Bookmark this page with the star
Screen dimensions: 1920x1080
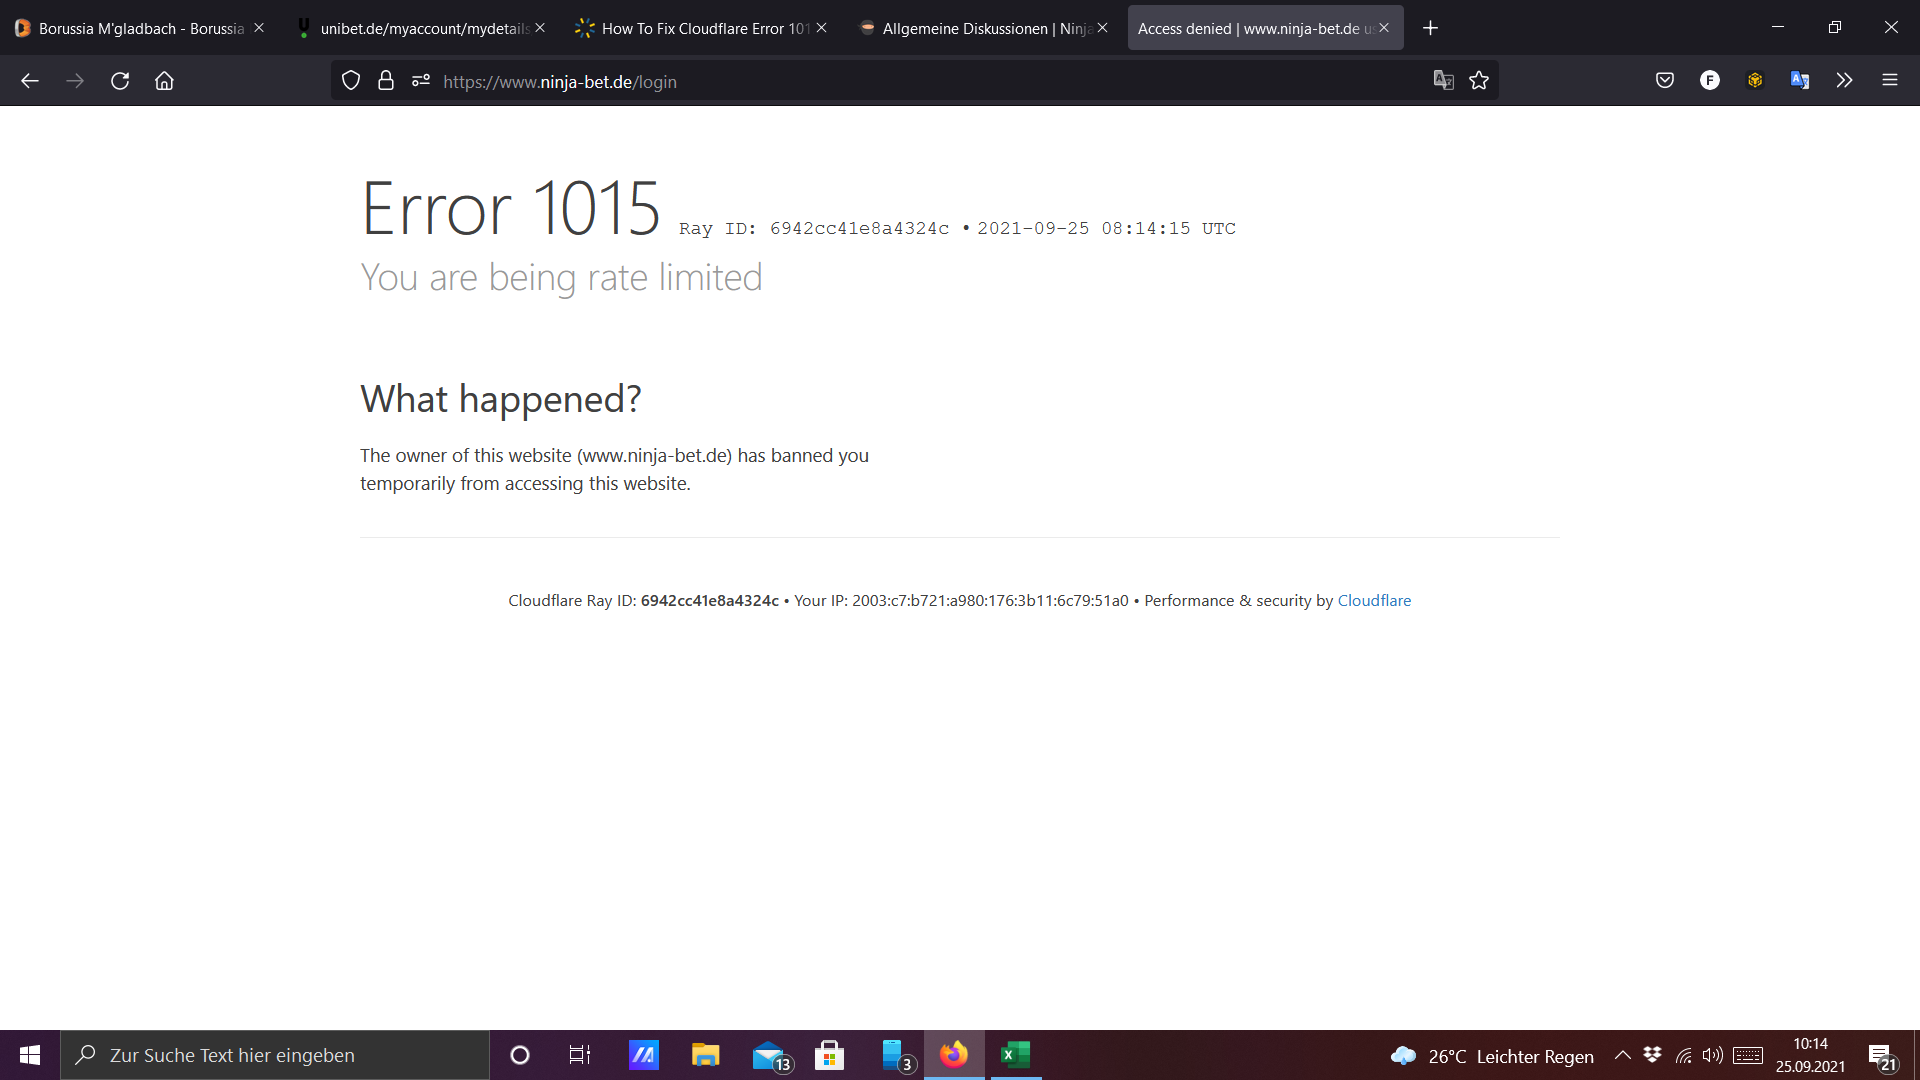1479,81
